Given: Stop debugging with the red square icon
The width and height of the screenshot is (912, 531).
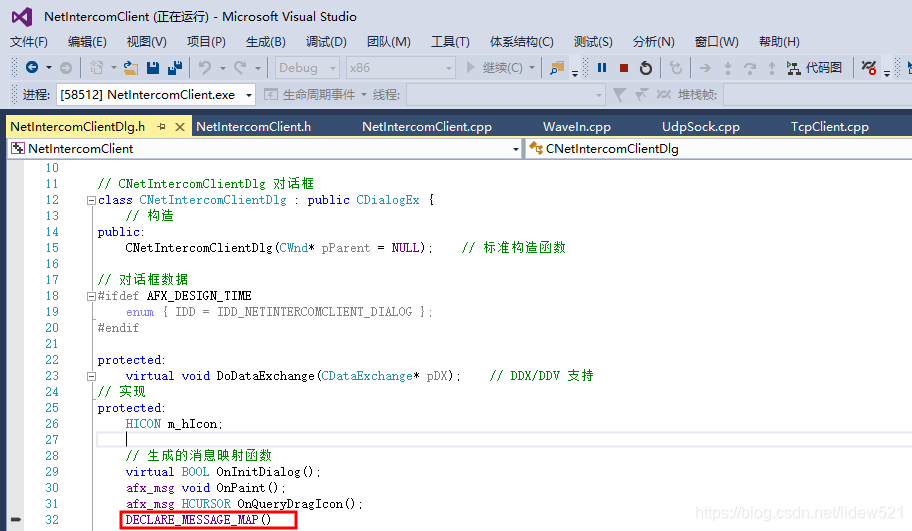Looking at the screenshot, I should (x=624, y=68).
